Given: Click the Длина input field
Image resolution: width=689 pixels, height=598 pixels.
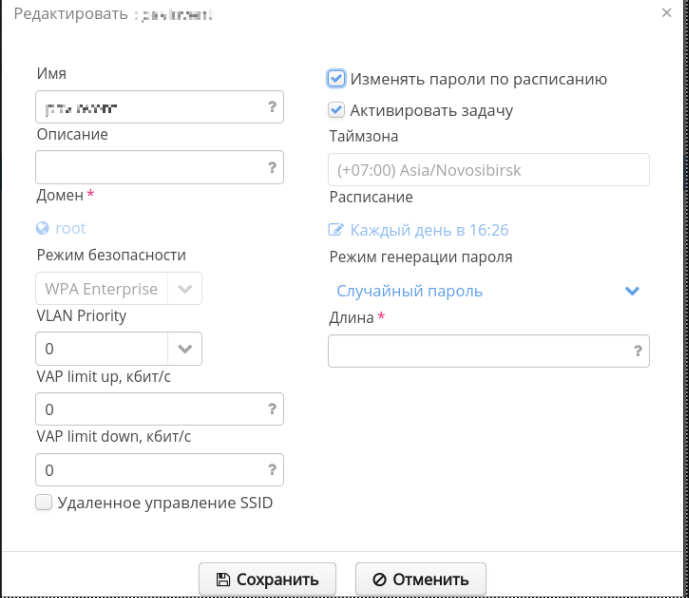Looking at the screenshot, I should (478, 351).
